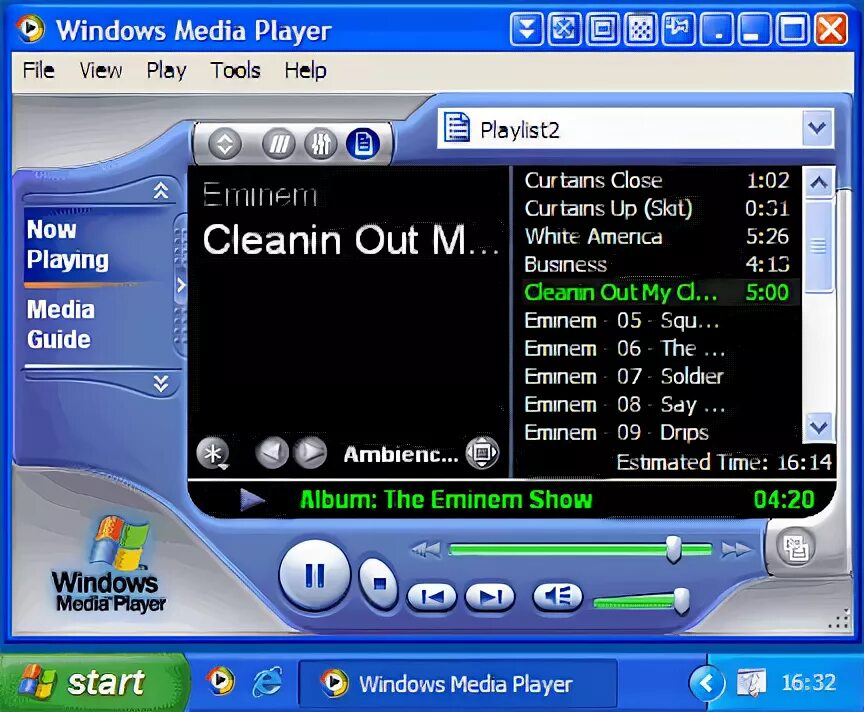The image size is (864, 712).
Task: Launch Internet Explorer from quick launch
Action: [268, 682]
